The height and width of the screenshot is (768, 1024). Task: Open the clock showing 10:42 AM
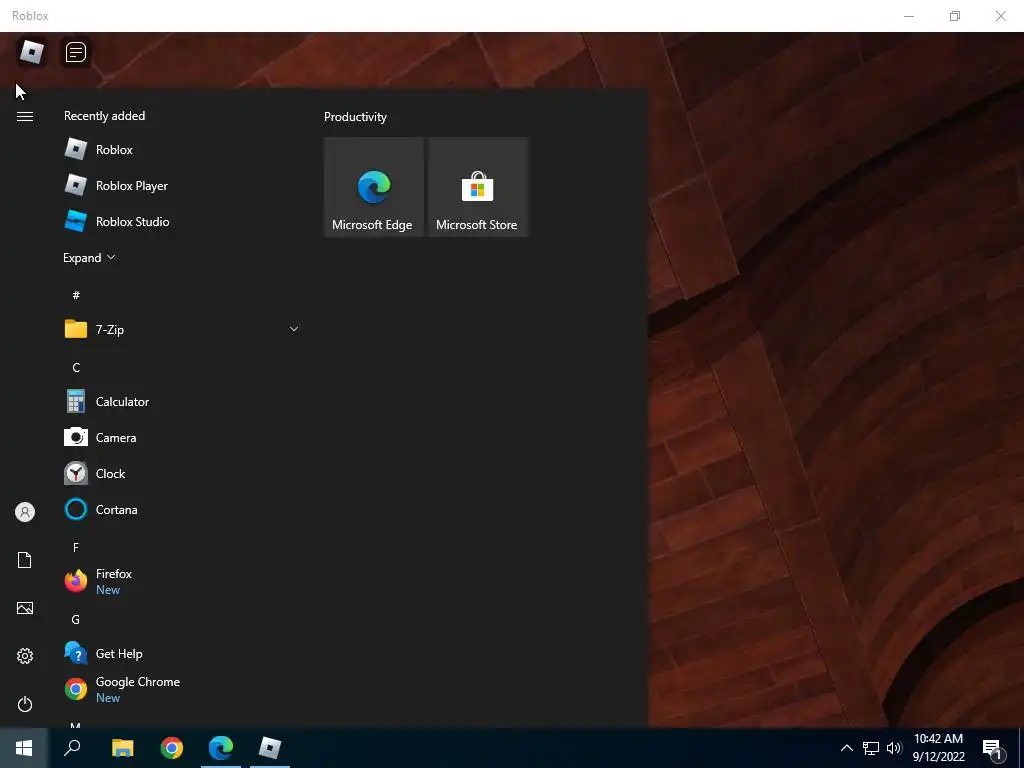tap(938, 748)
